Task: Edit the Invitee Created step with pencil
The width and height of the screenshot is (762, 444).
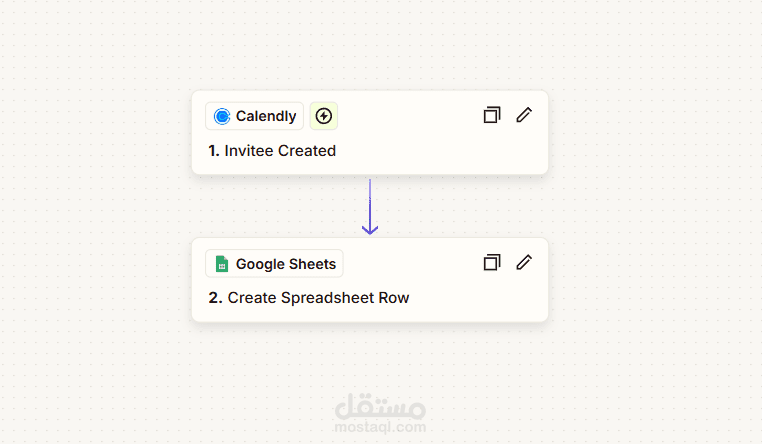Action: (524, 115)
